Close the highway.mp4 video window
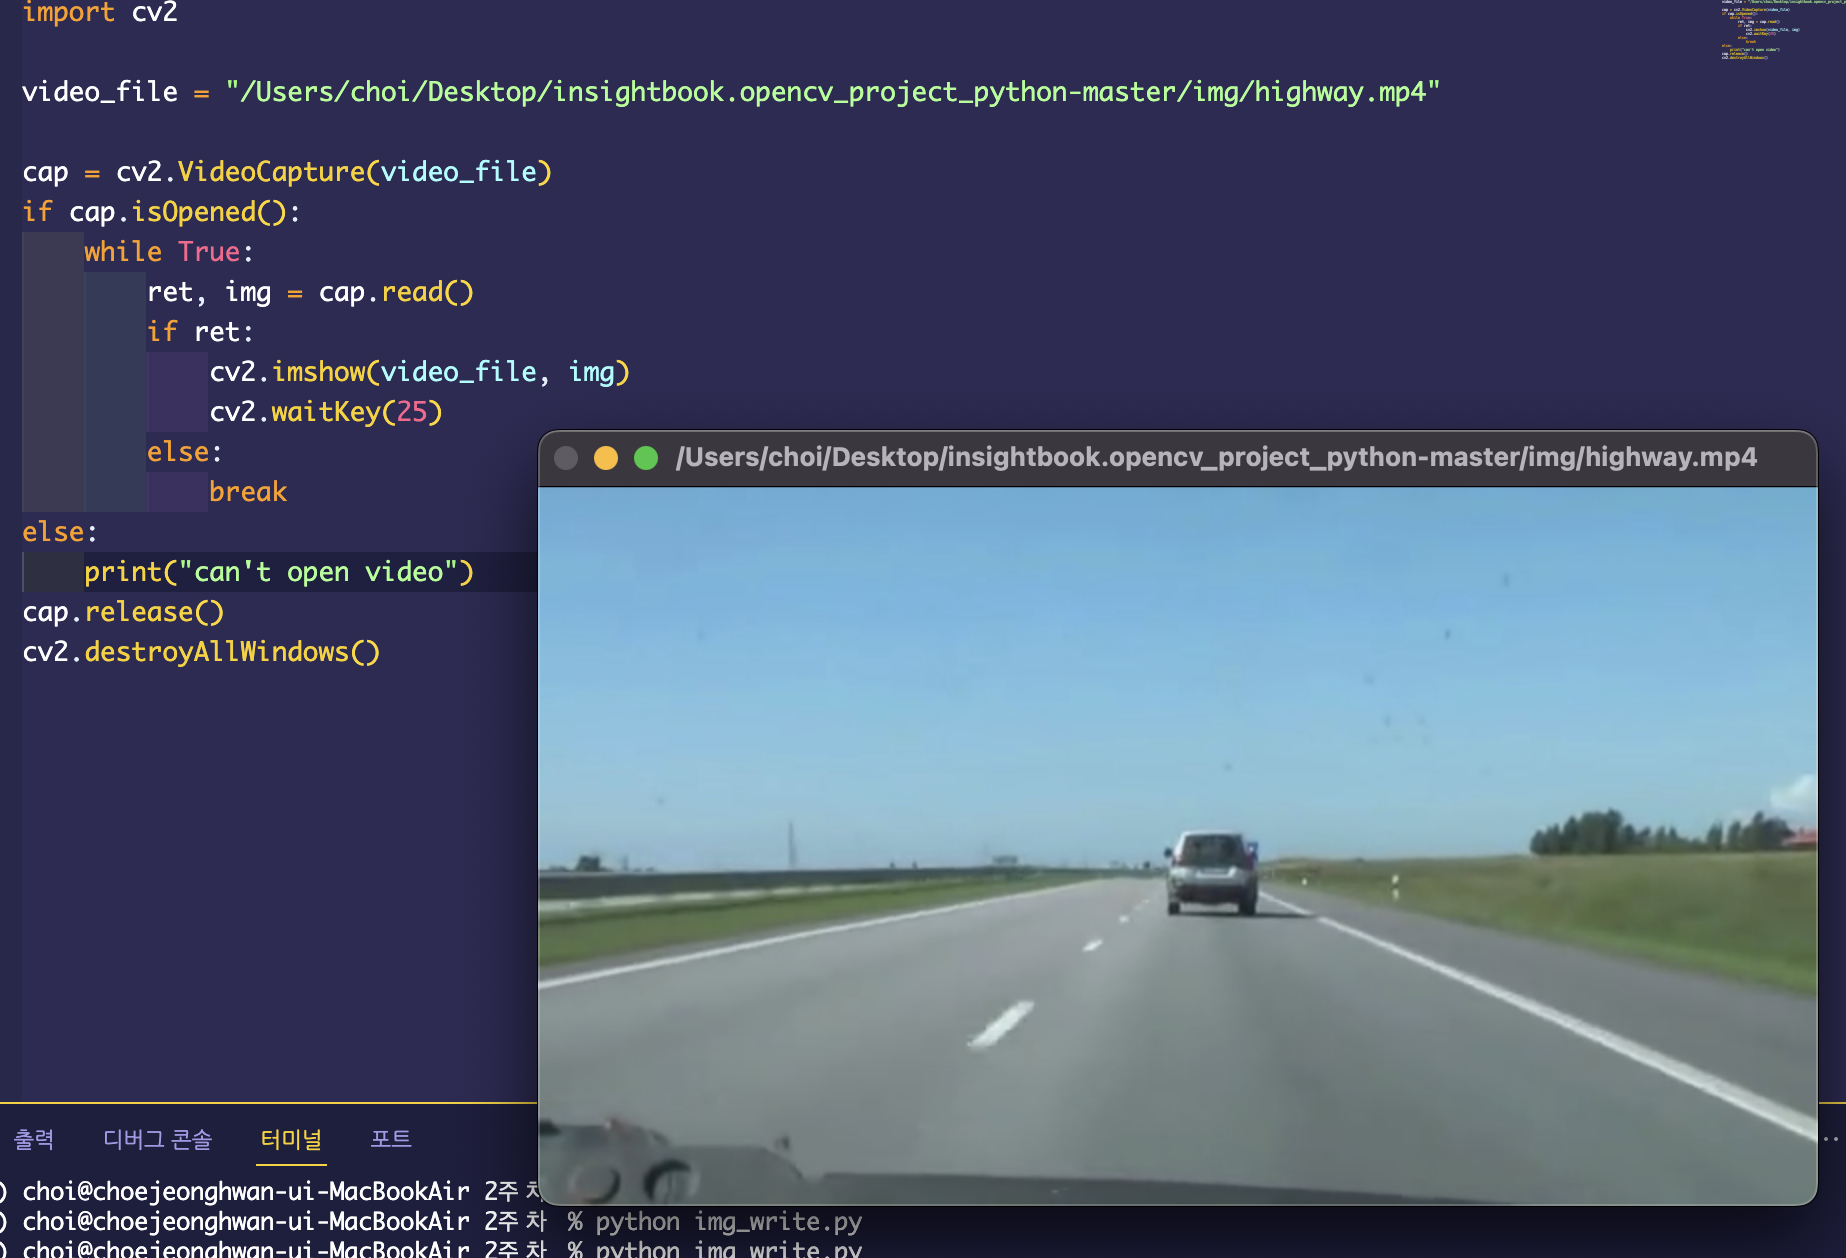1846x1258 pixels. coord(566,458)
